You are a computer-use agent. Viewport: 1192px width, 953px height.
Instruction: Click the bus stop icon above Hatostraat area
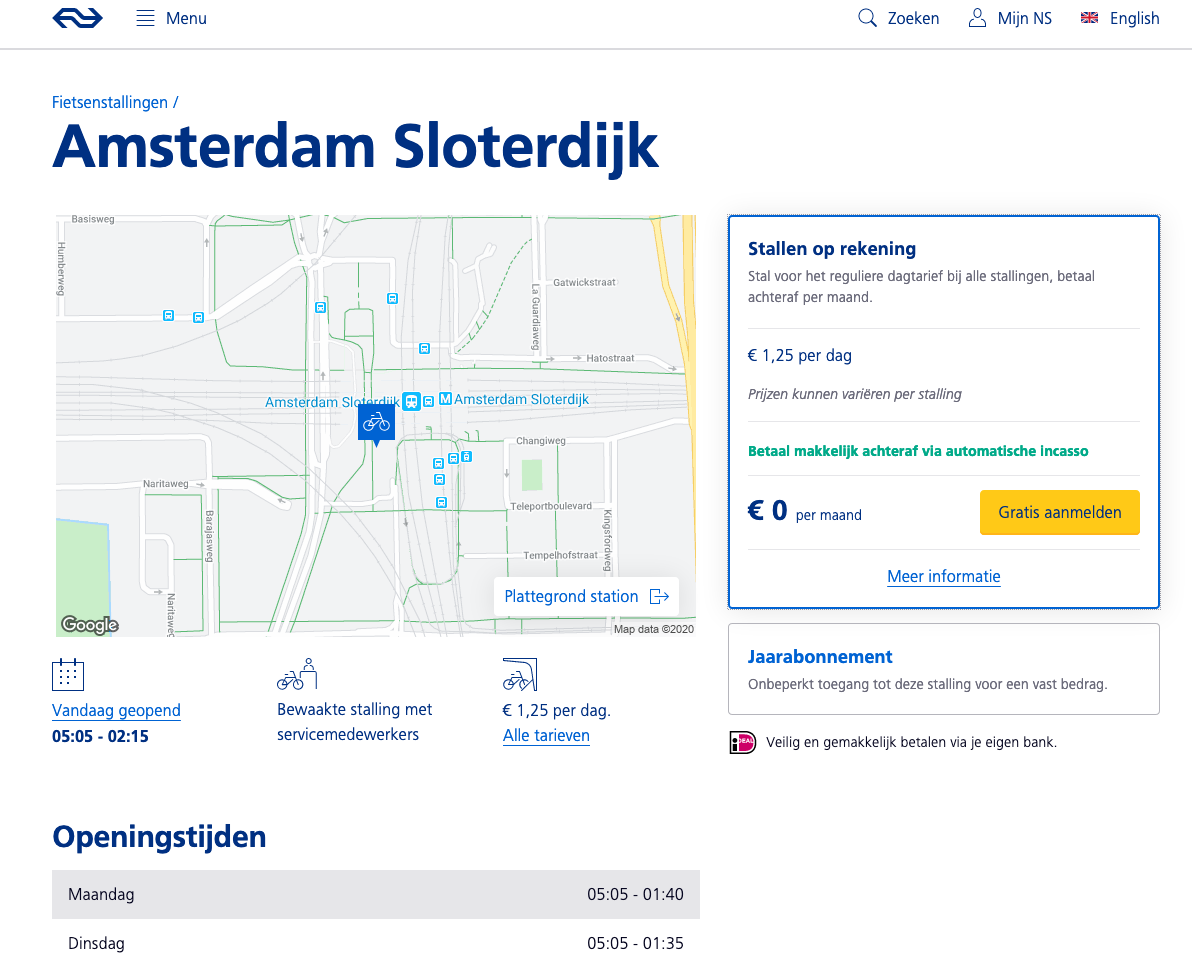(x=424, y=348)
